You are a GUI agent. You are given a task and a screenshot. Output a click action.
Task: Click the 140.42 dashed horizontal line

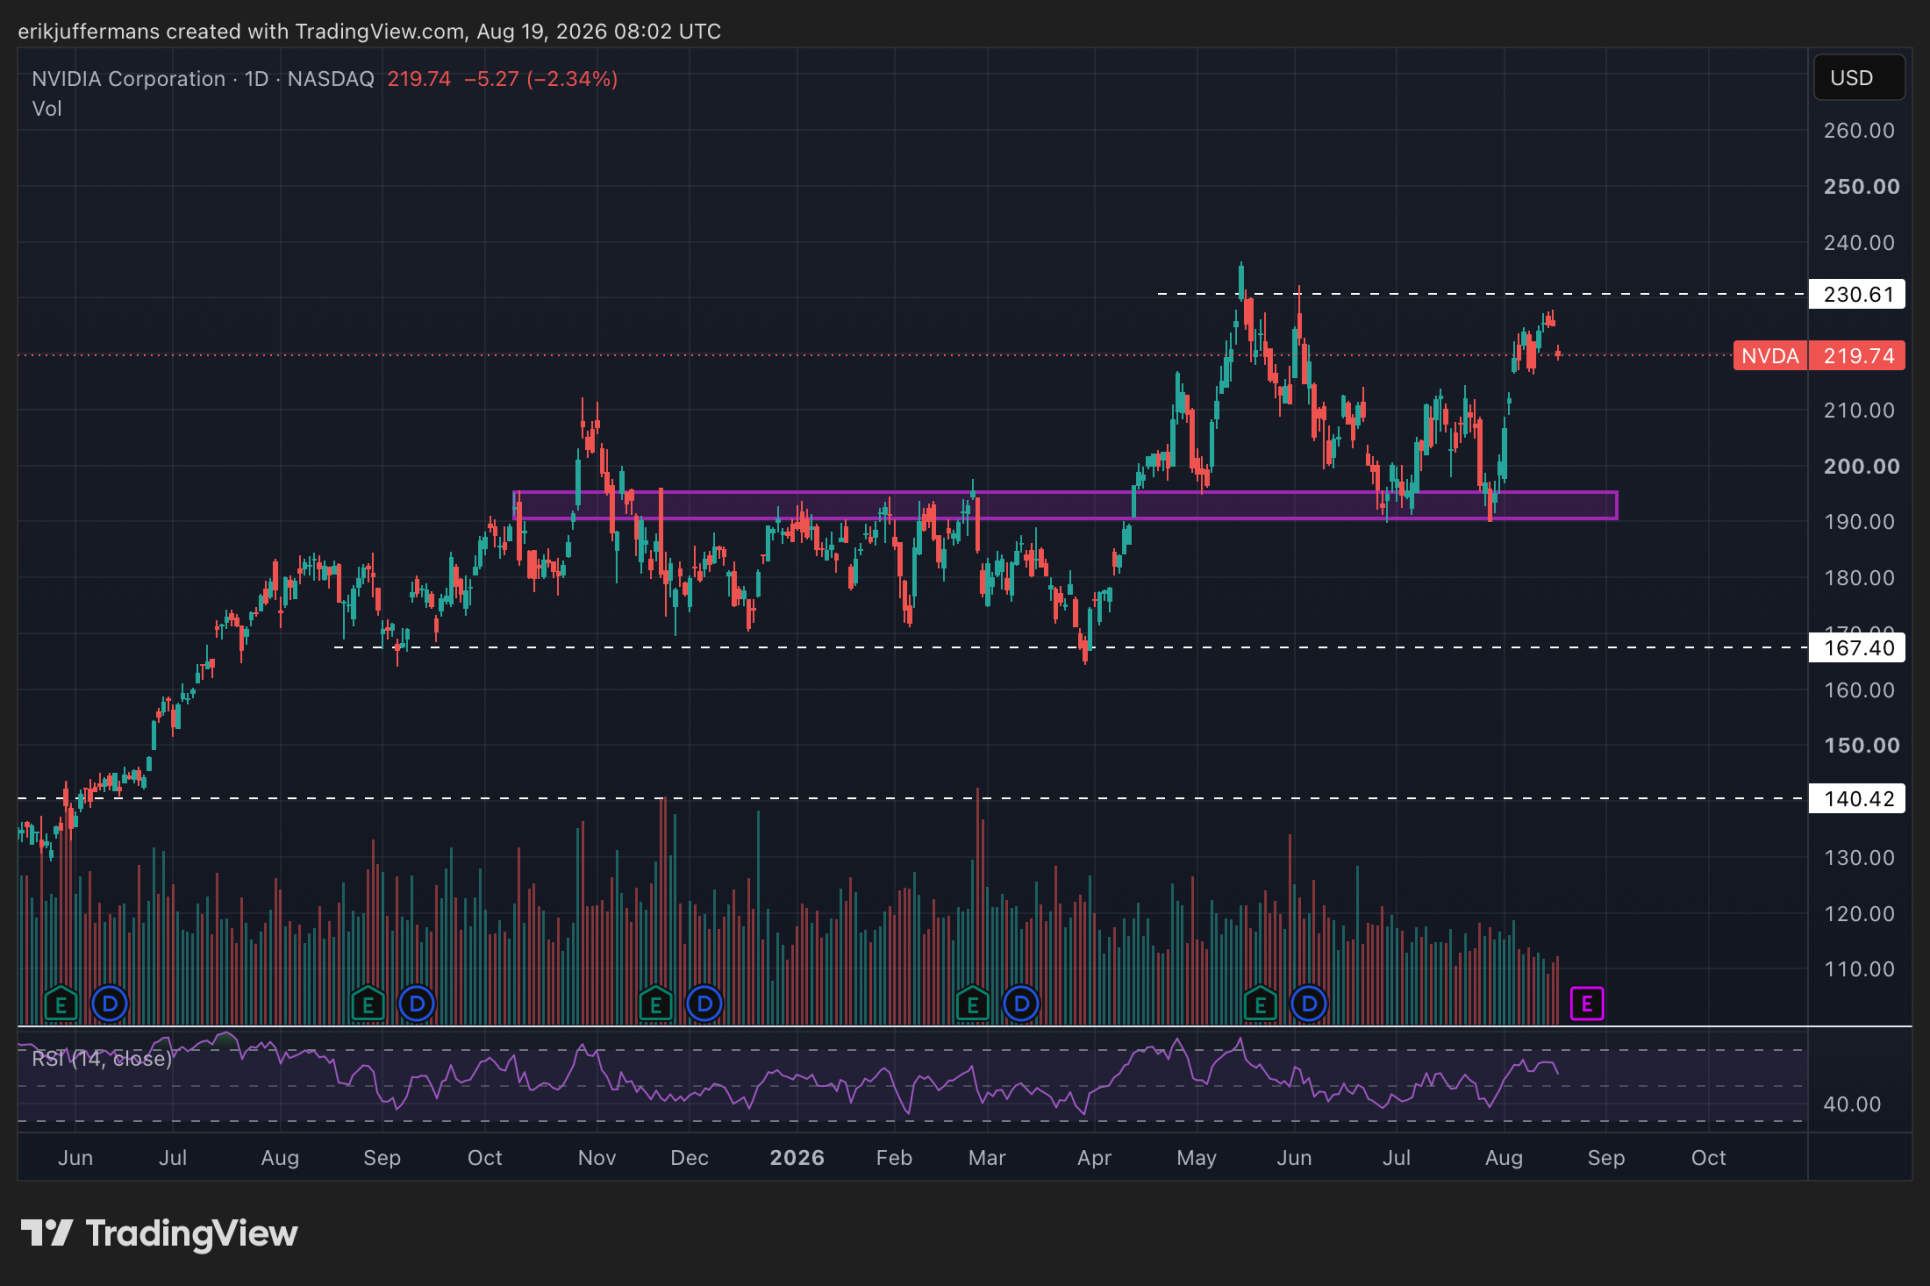point(912,799)
